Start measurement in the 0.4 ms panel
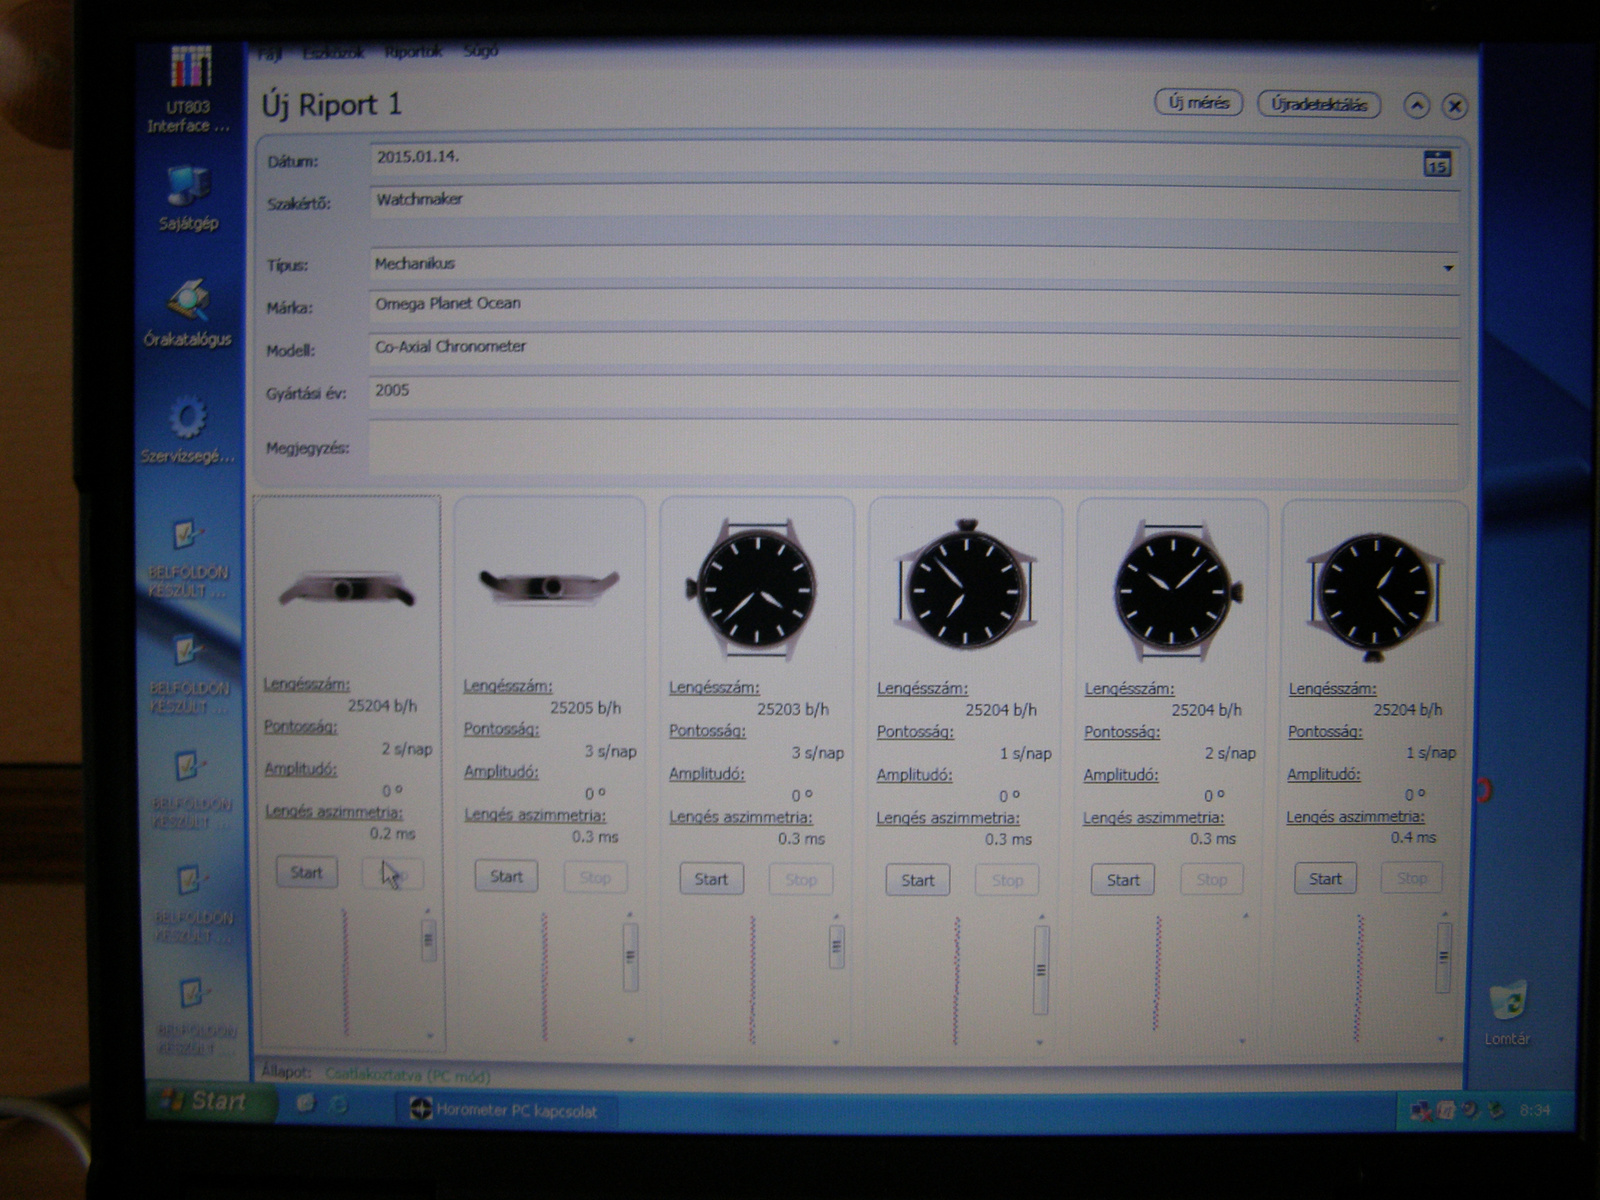Viewport: 1600px width, 1200px height. (x=1325, y=878)
